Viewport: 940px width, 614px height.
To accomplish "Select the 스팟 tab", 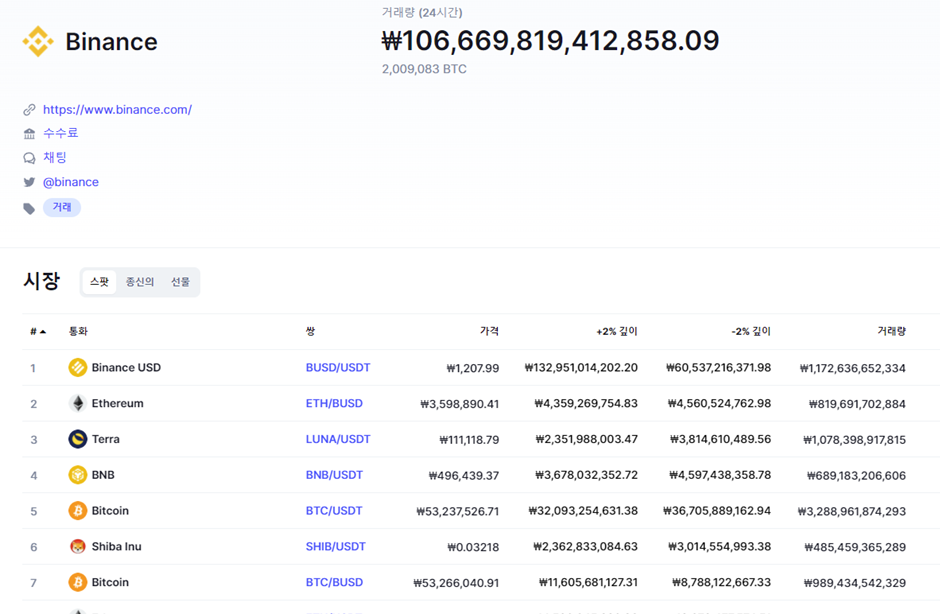I will (99, 282).
